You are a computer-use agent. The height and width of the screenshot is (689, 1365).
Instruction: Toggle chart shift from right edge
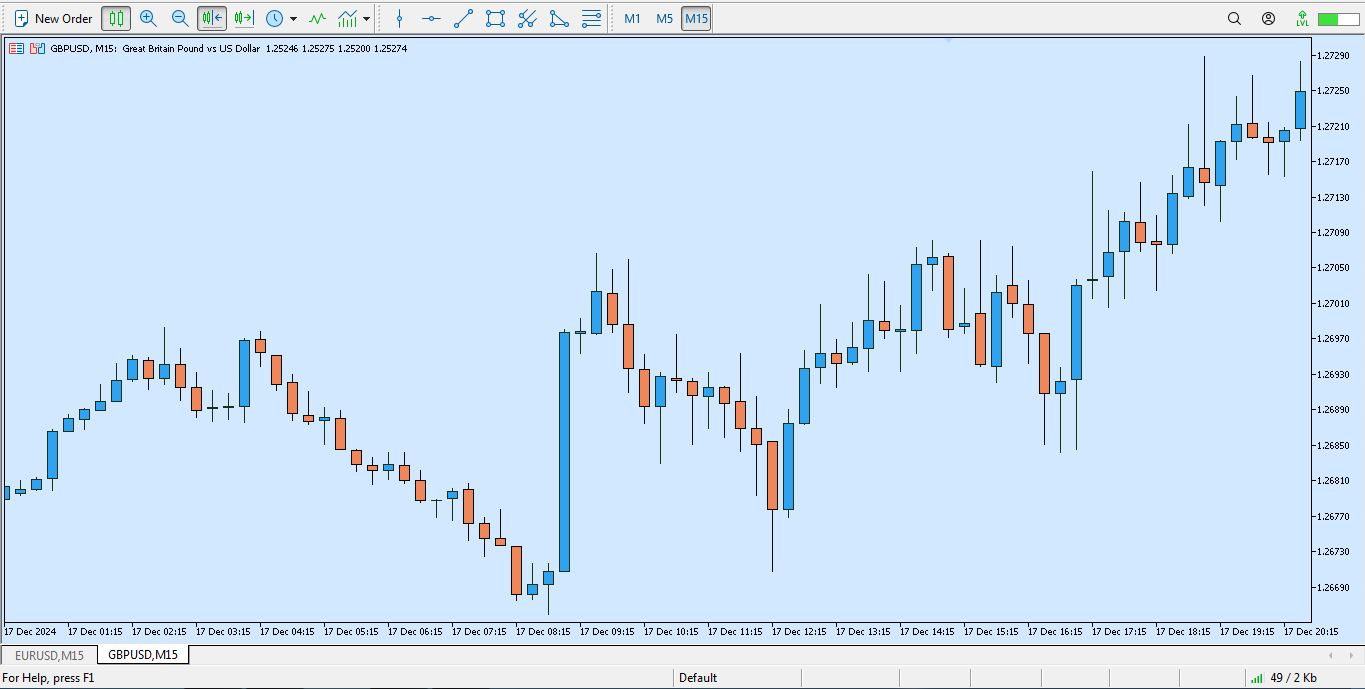click(x=244, y=18)
